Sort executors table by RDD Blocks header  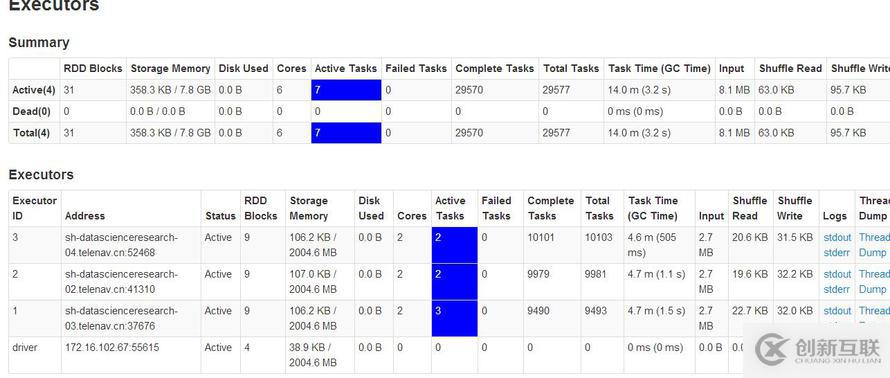coord(261,208)
